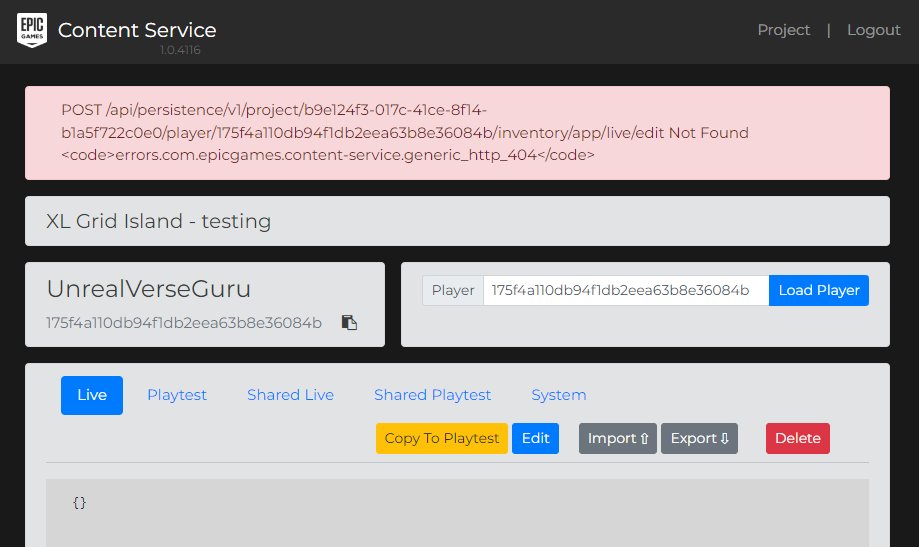Click the UnrealVerseGuru player name
The width and height of the screenshot is (919, 547).
[149, 289]
